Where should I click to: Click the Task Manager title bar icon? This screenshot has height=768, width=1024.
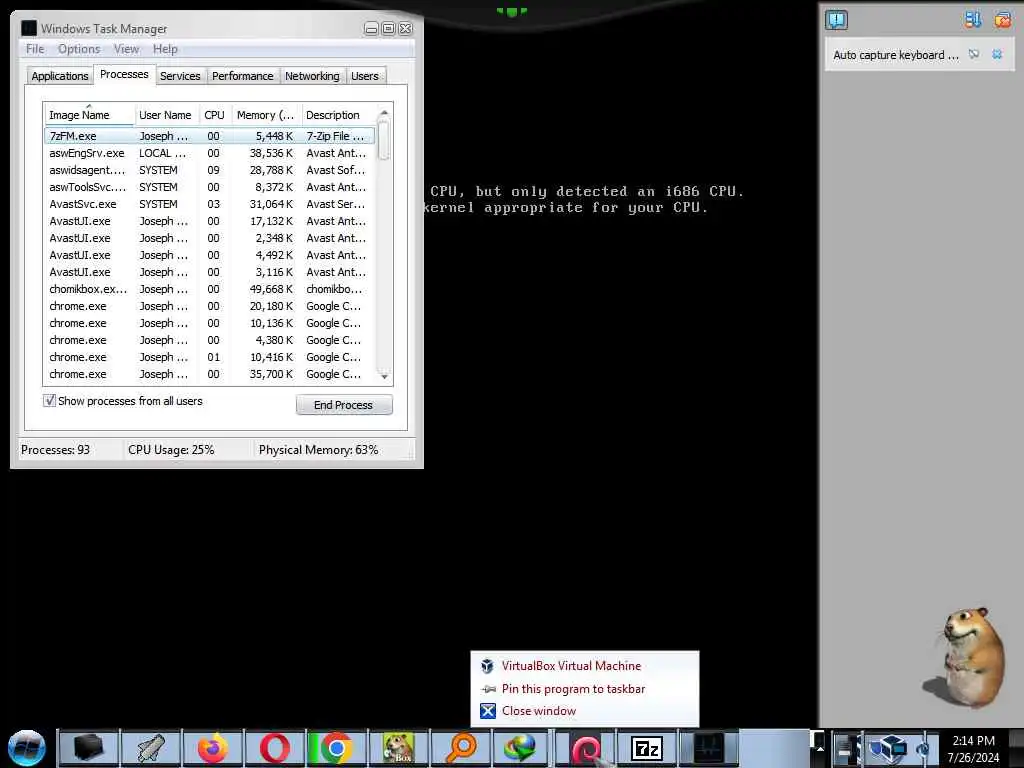point(29,28)
